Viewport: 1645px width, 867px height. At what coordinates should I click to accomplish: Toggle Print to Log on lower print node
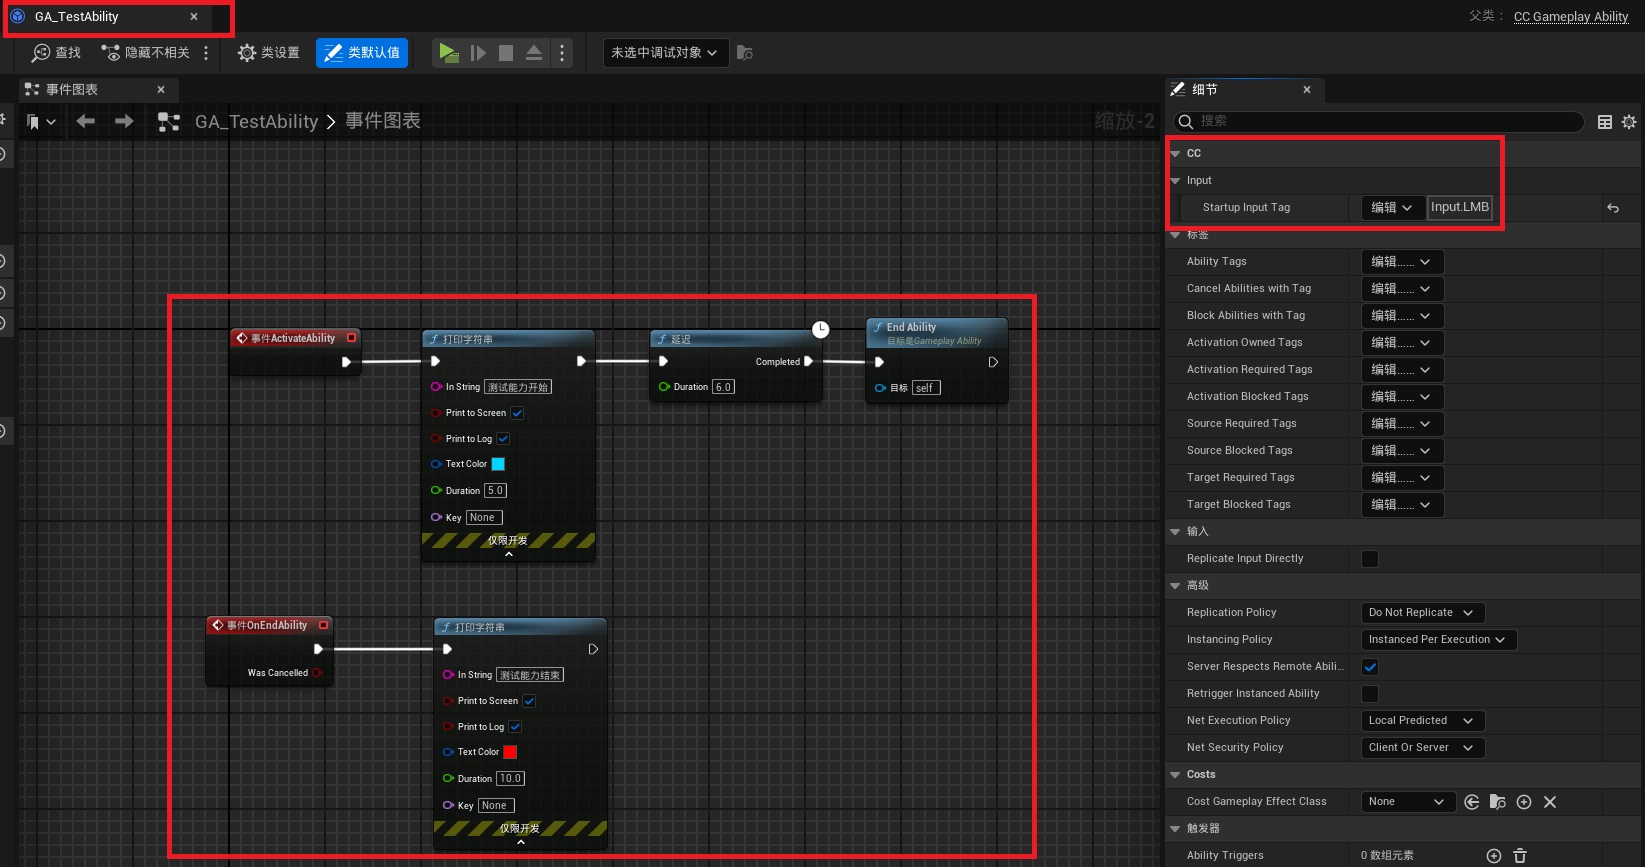(x=516, y=727)
